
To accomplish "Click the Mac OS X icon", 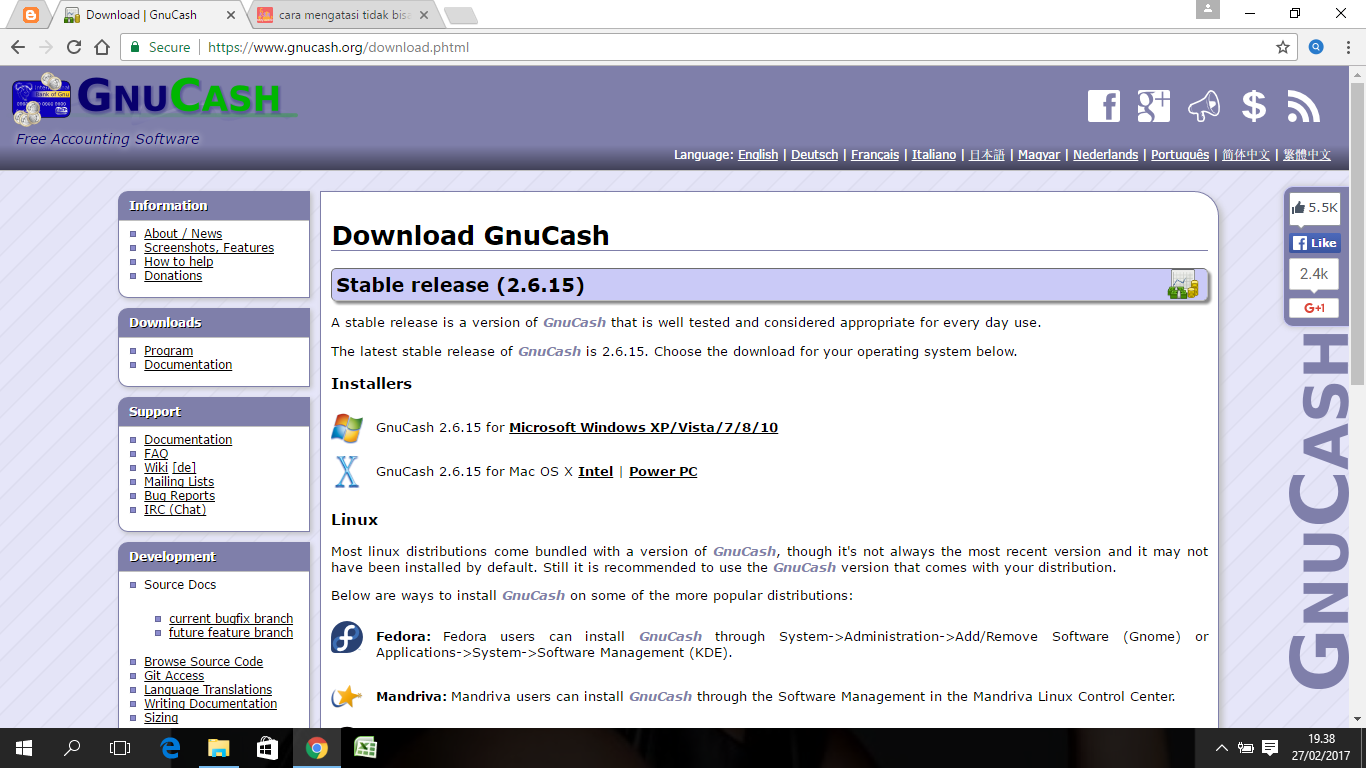I will point(347,471).
